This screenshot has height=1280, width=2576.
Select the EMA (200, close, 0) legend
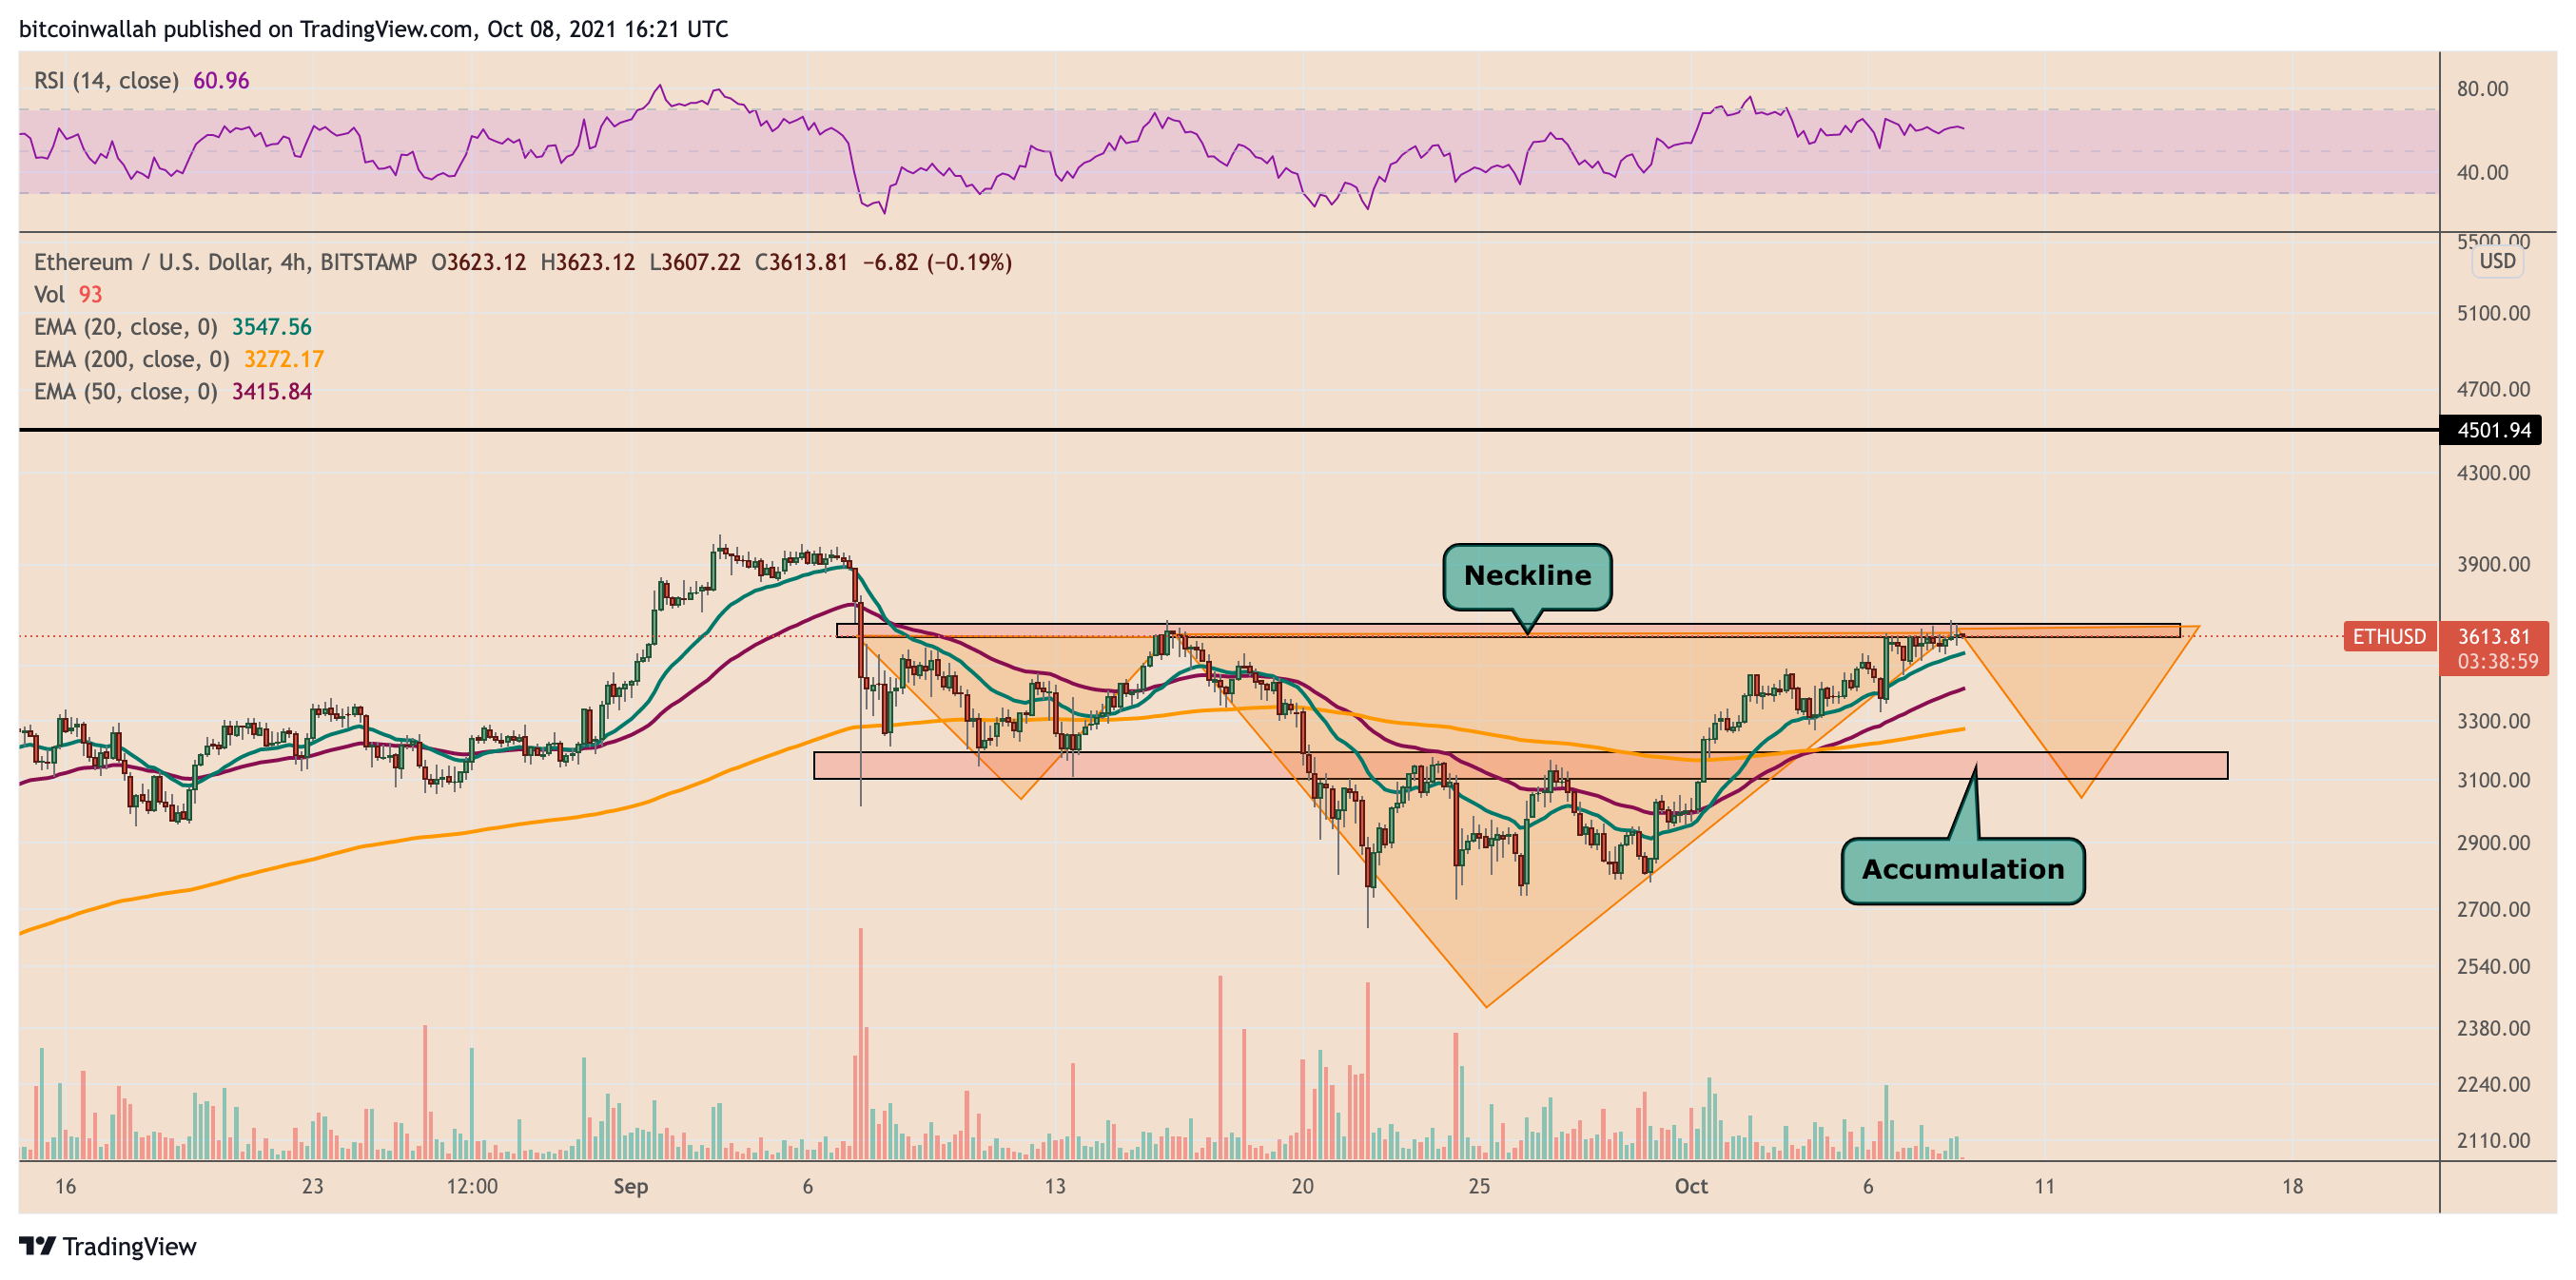132,359
